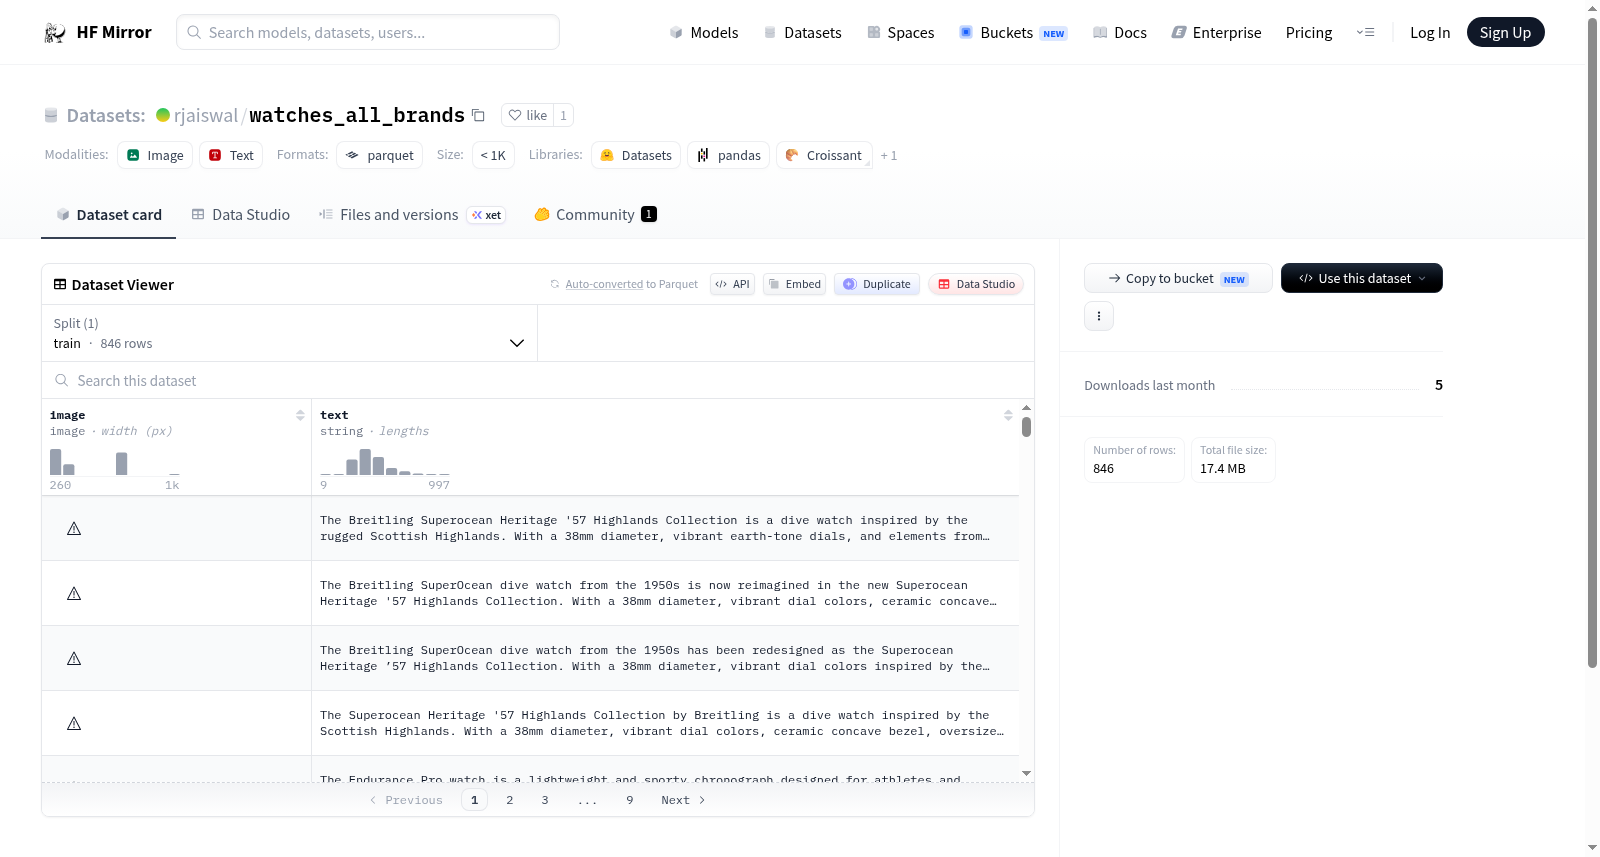The height and width of the screenshot is (857, 1600).
Task: Copy dataset name with the copy icon
Action: point(479,115)
